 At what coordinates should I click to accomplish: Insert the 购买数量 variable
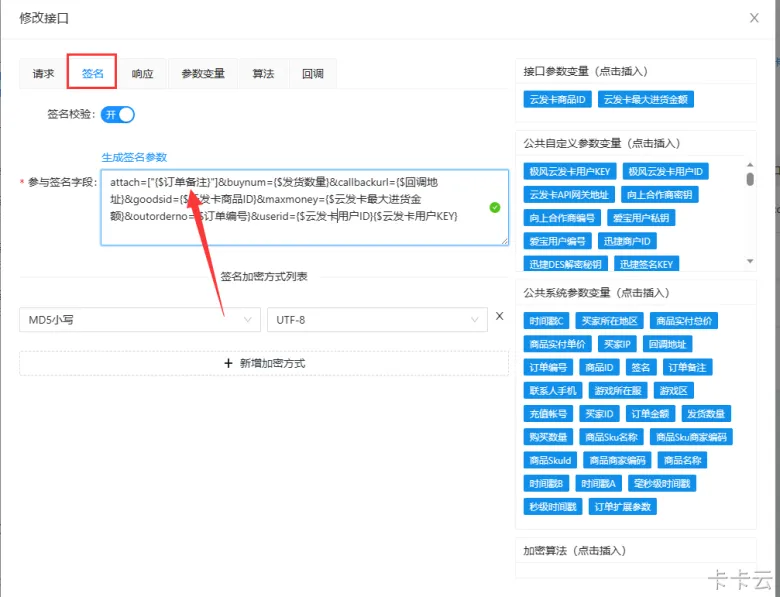pyautogui.click(x=548, y=437)
